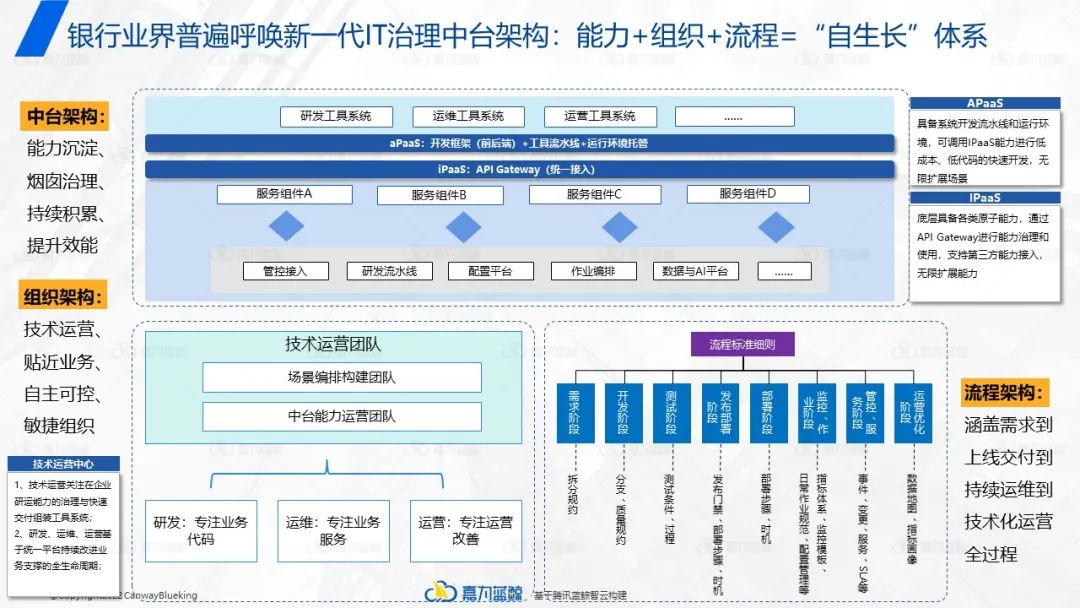Enable the 测试阶段 stage block
1080x608 pixels.
click(x=671, y=415)
